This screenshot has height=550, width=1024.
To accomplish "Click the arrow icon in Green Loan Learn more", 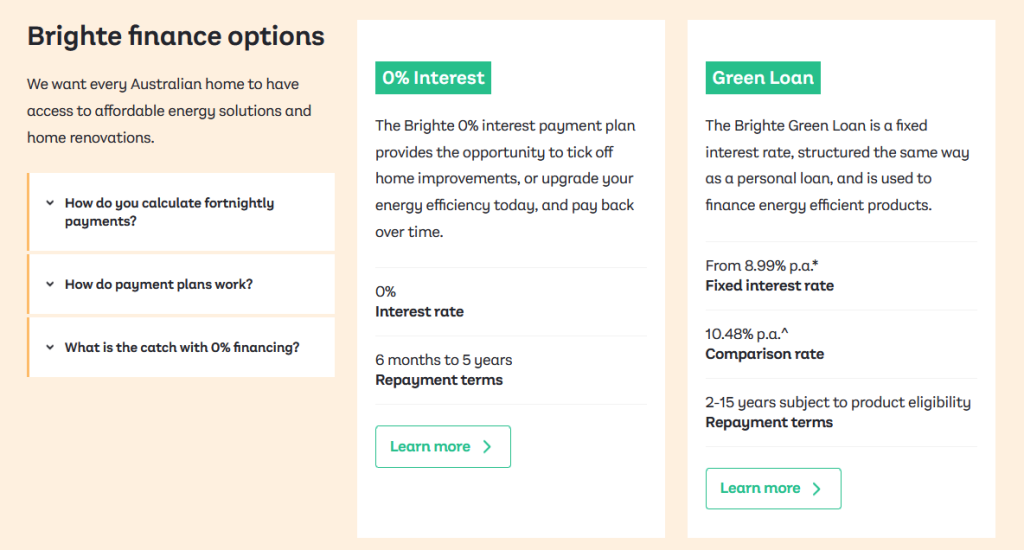I will 817,489.
